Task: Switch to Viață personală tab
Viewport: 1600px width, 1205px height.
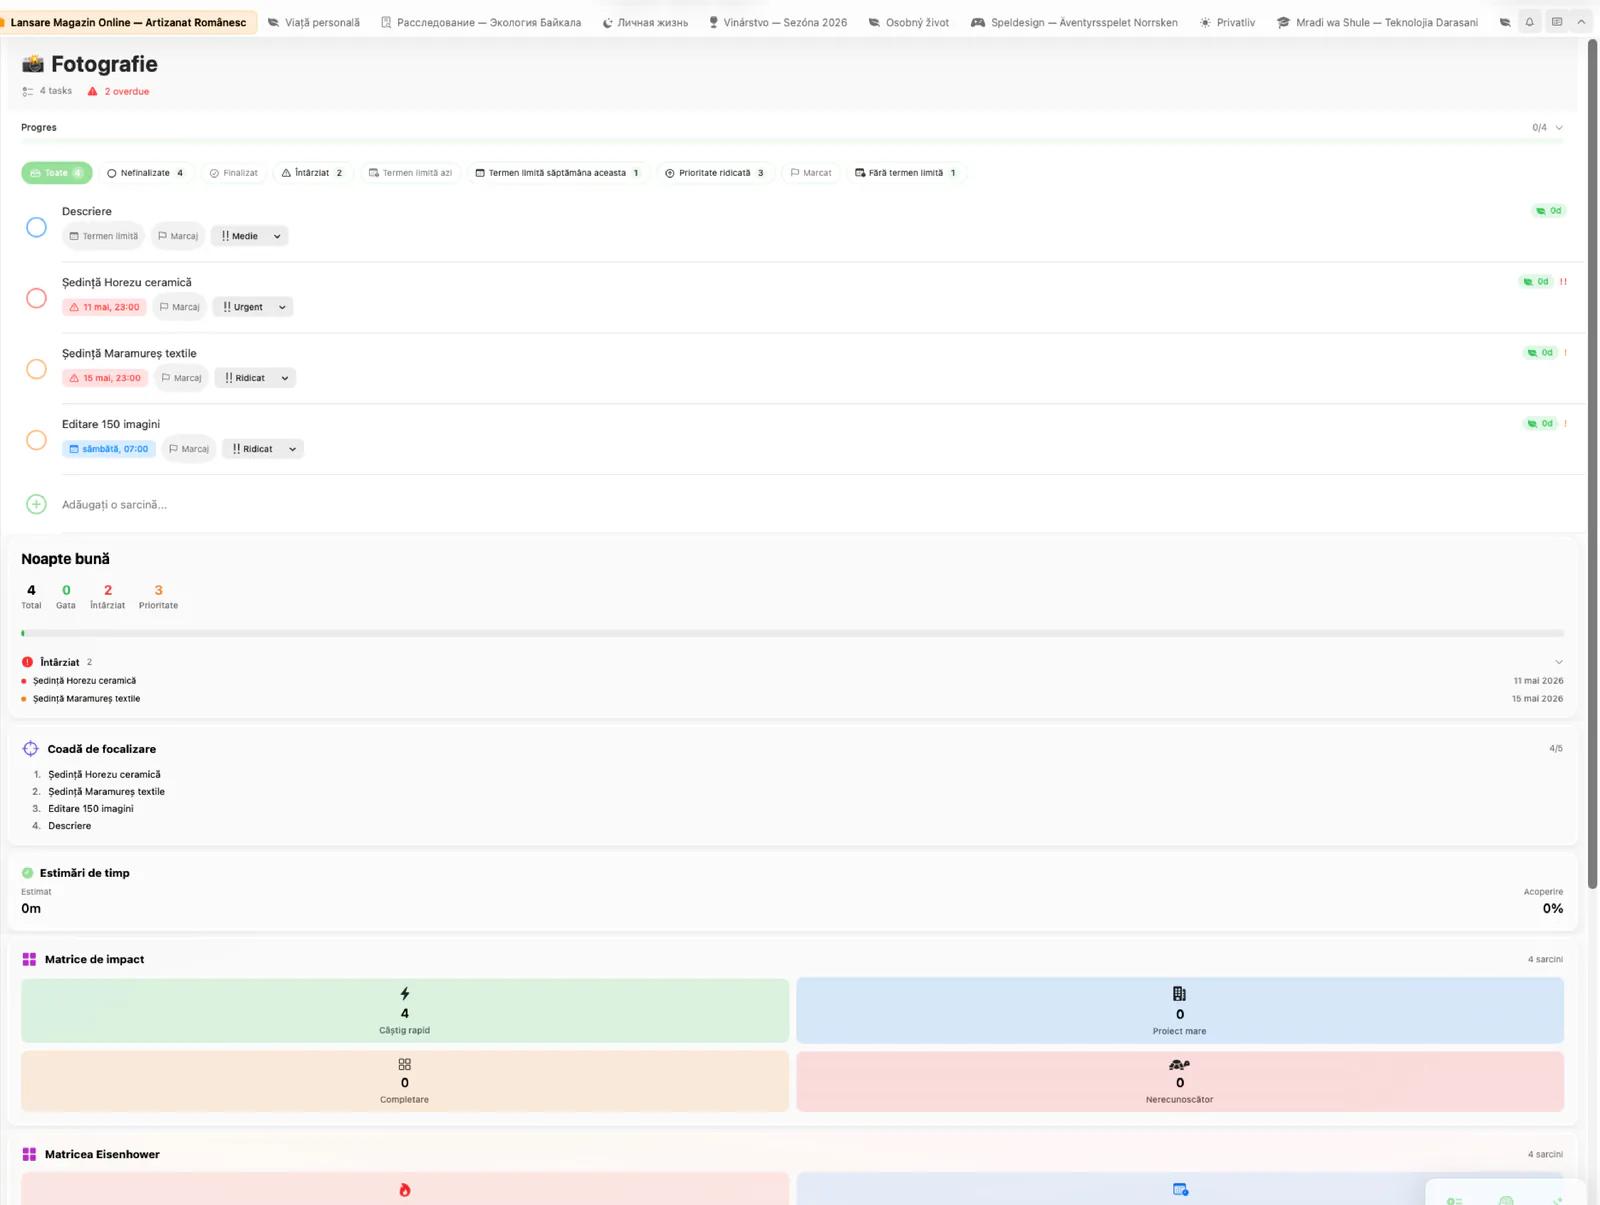Action: pos(313,22)
